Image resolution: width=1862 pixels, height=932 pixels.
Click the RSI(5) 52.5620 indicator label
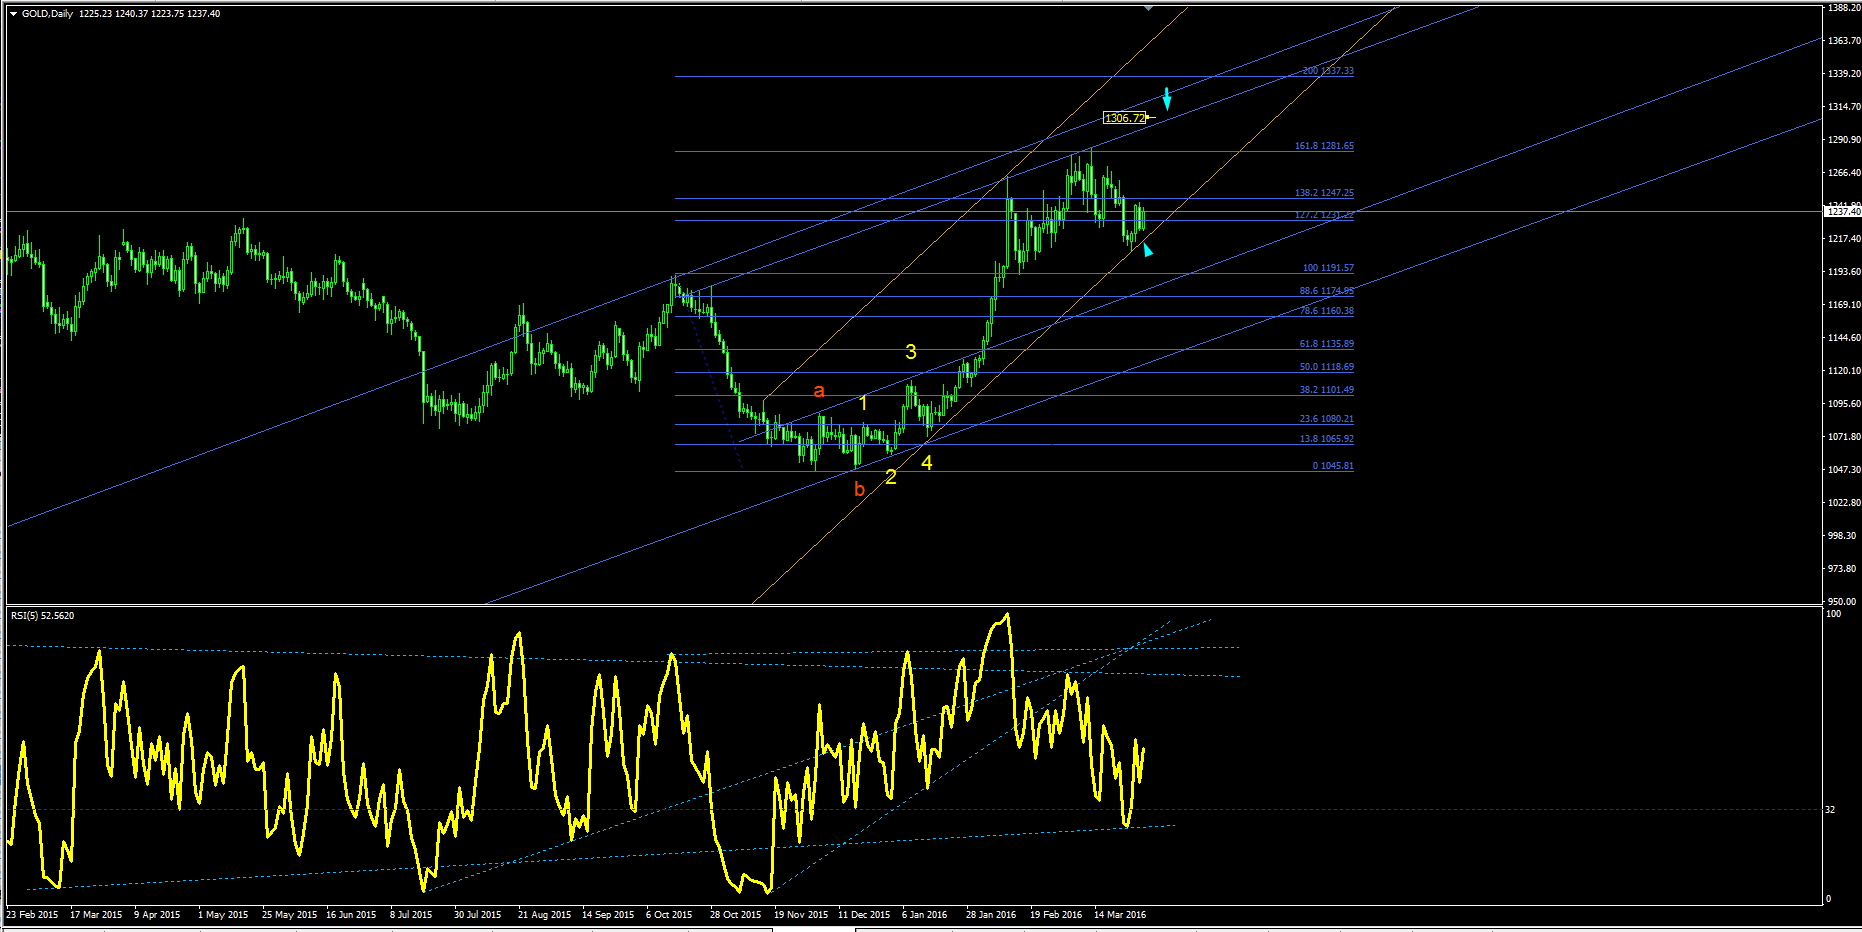point(42,616)
